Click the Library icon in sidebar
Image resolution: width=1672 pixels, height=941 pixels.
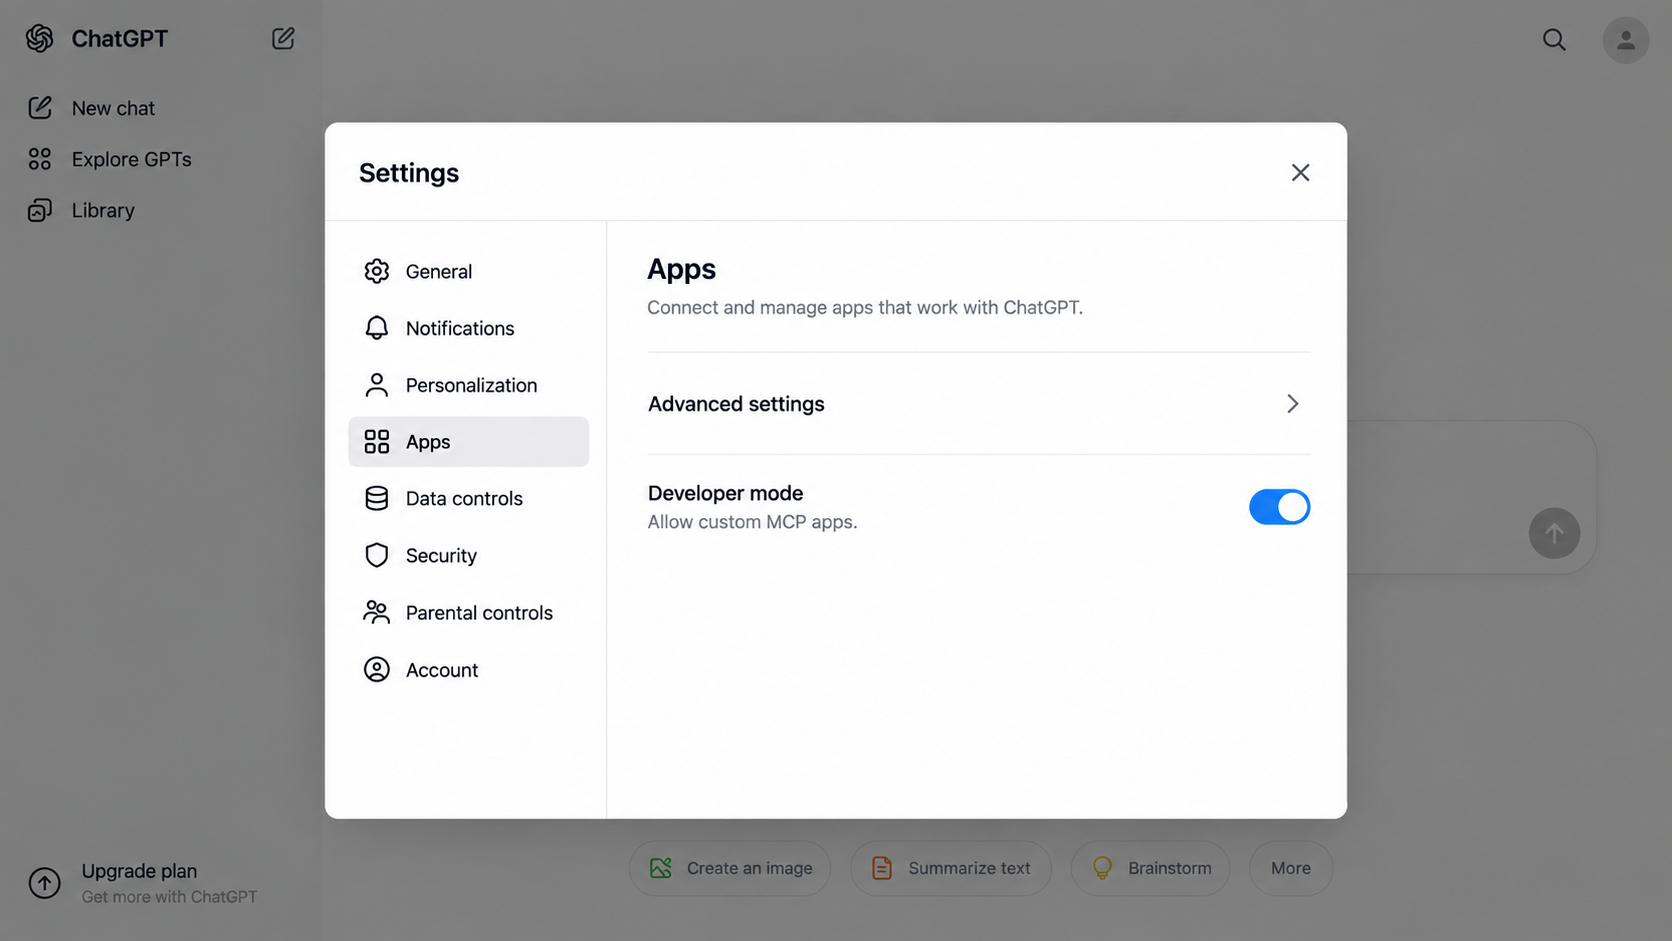(x=40, y=210)
